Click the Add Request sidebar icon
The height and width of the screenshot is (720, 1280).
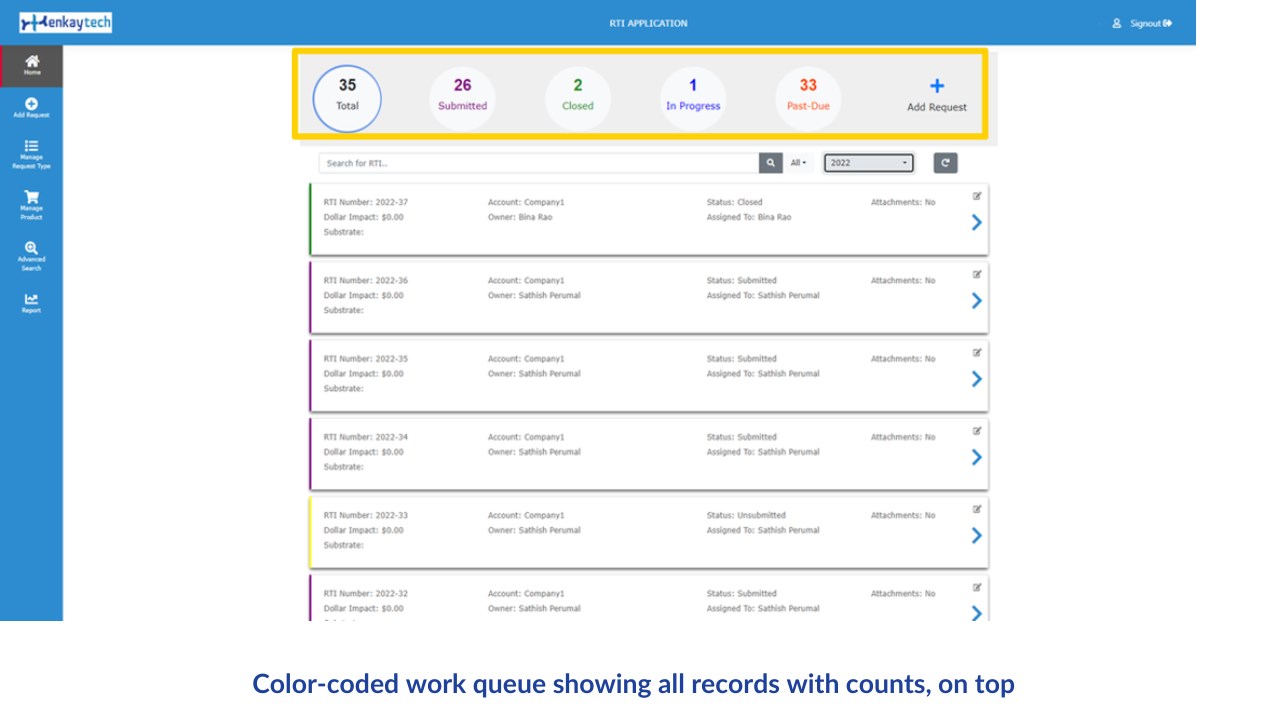(x=32, y=108)
